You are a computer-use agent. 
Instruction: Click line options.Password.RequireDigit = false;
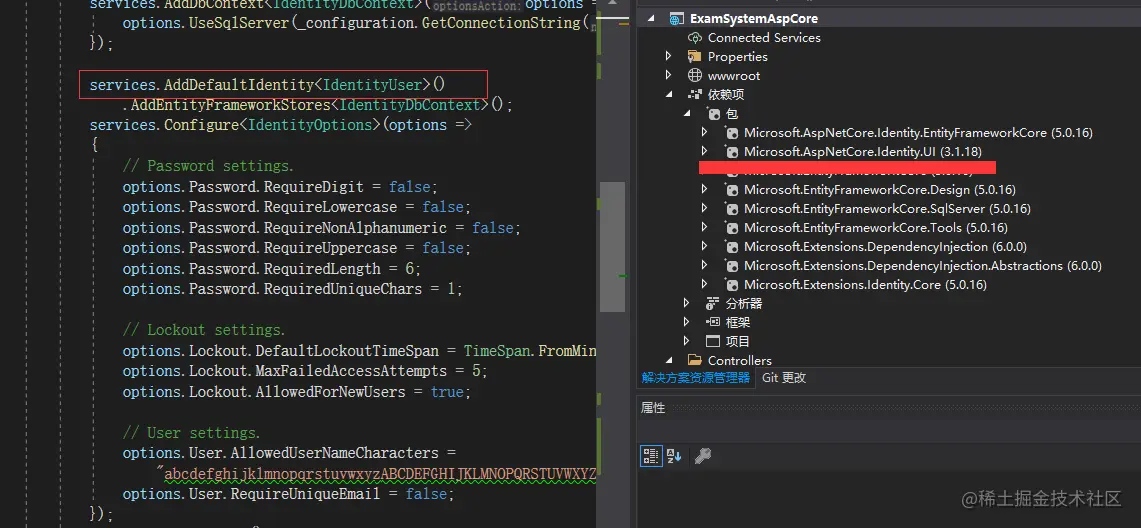(281, 187)
